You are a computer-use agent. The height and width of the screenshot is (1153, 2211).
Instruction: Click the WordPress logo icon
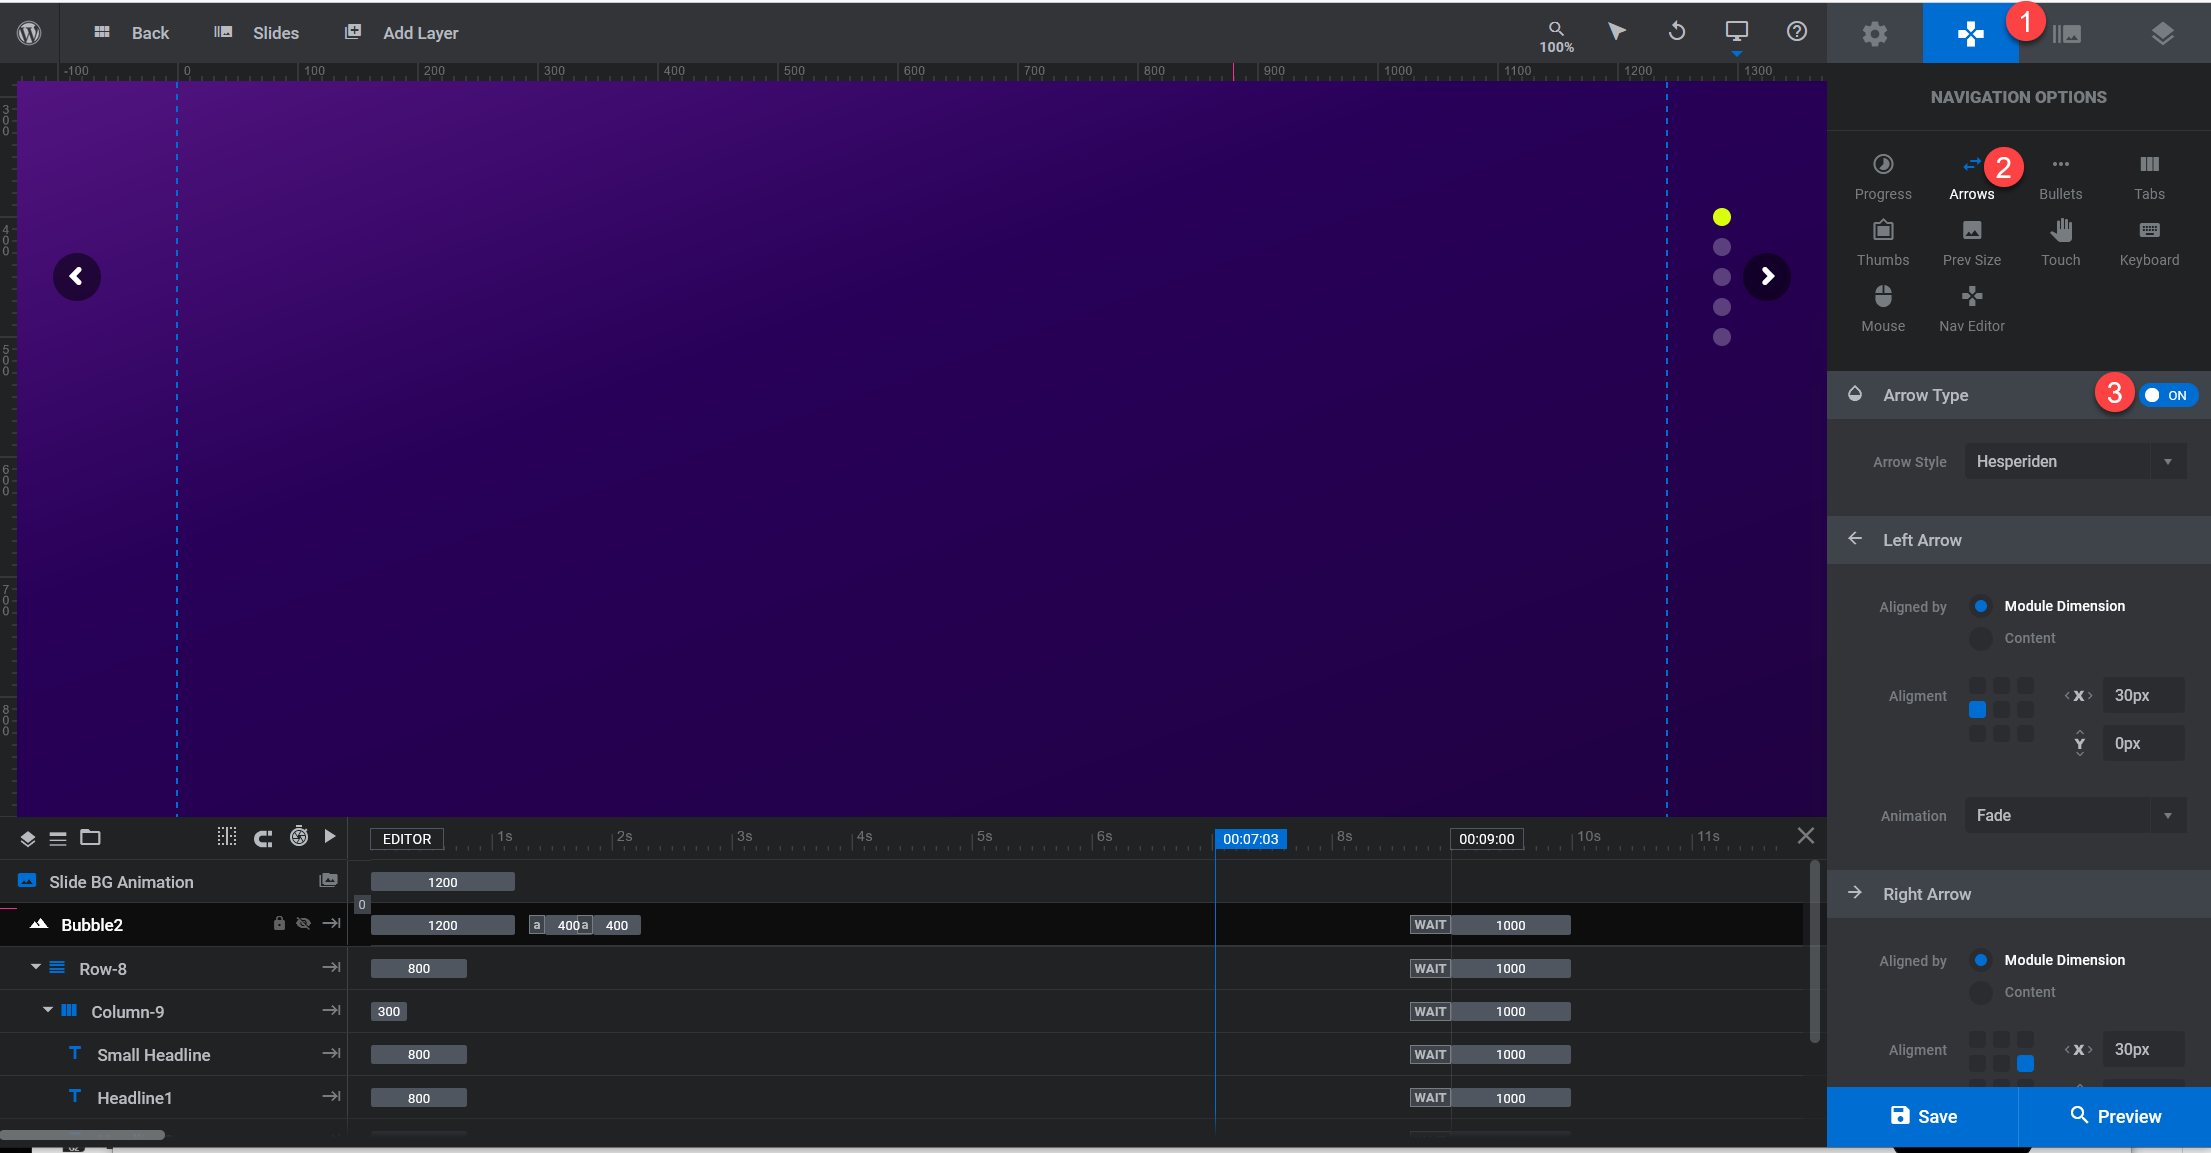click(29, 32)
